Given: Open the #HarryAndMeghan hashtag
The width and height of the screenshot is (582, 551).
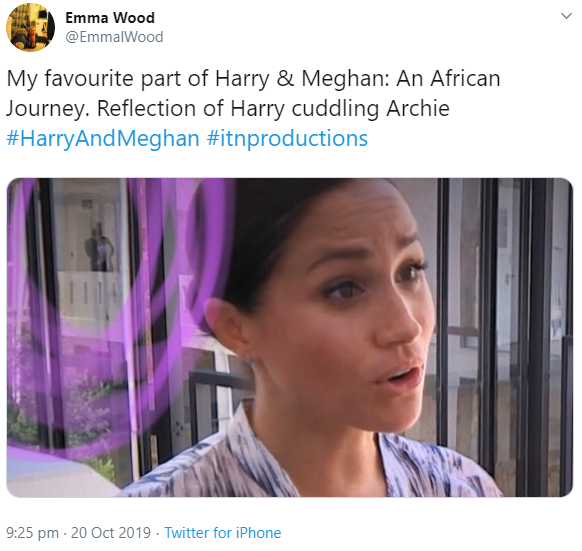Looking at the screenshot, I should coord(103,138).
